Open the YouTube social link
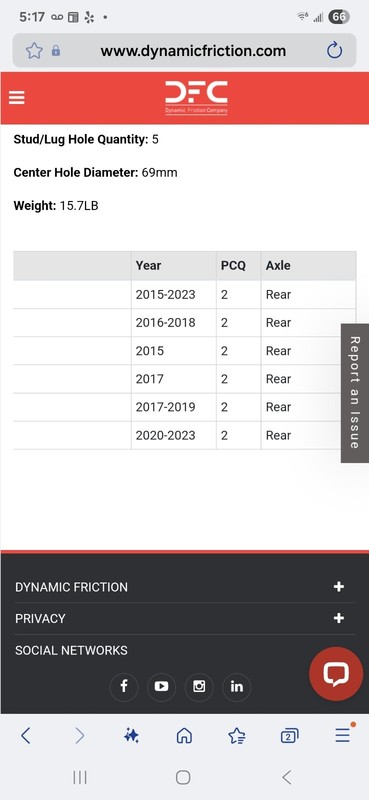This screenshot has height=800, width=369. [161, 686]
